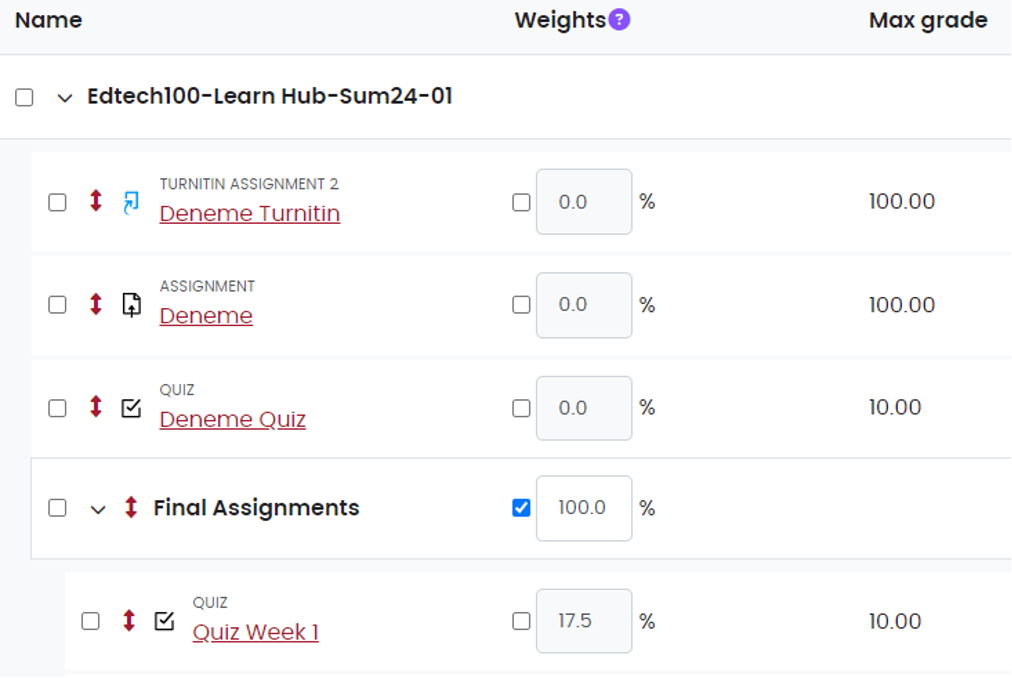Click the move icon for Deneme Quiz
The image size is (1012, 678).
click(96, 407)
